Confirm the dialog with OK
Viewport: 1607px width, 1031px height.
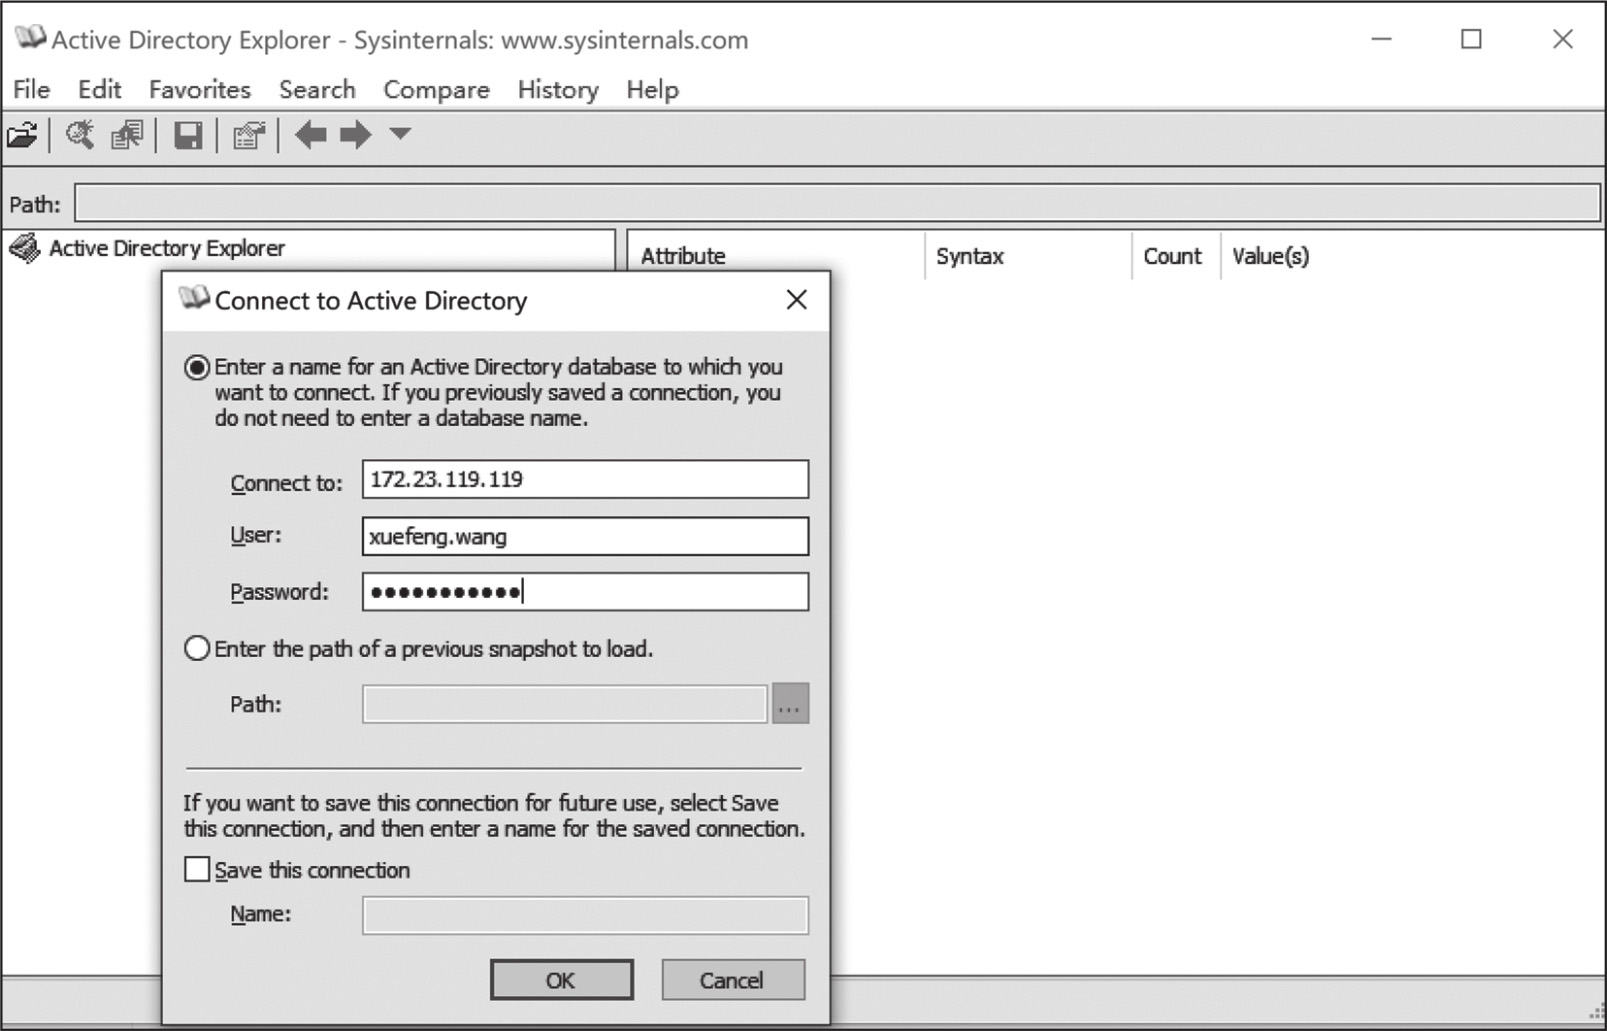[561, 980]
